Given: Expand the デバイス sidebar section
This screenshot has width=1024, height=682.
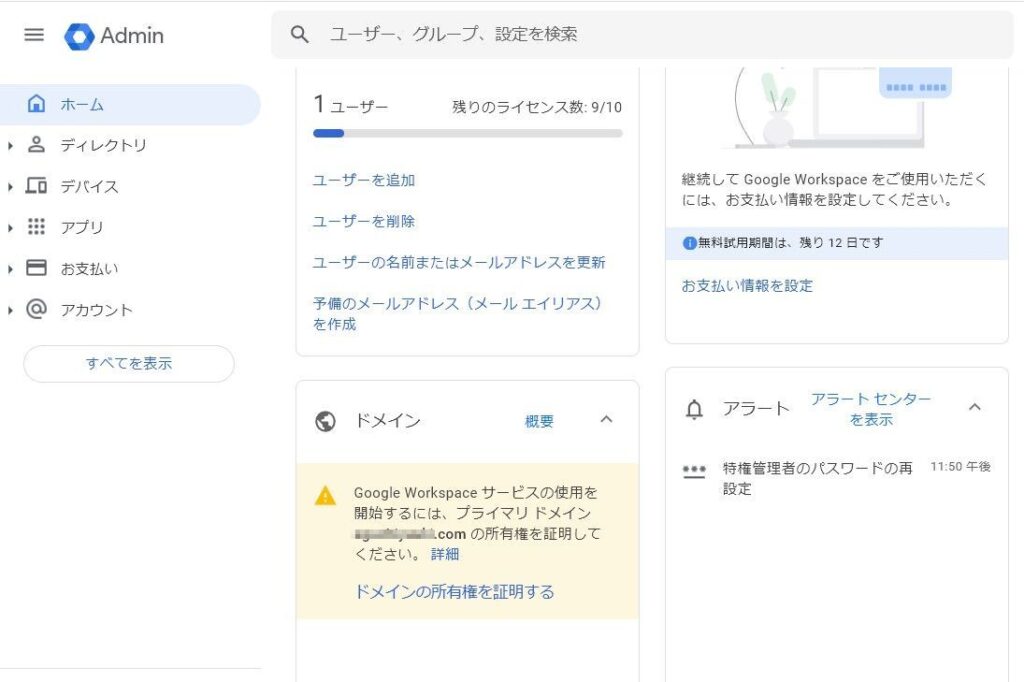Looking at the screenshot, I should click(10, 187).
